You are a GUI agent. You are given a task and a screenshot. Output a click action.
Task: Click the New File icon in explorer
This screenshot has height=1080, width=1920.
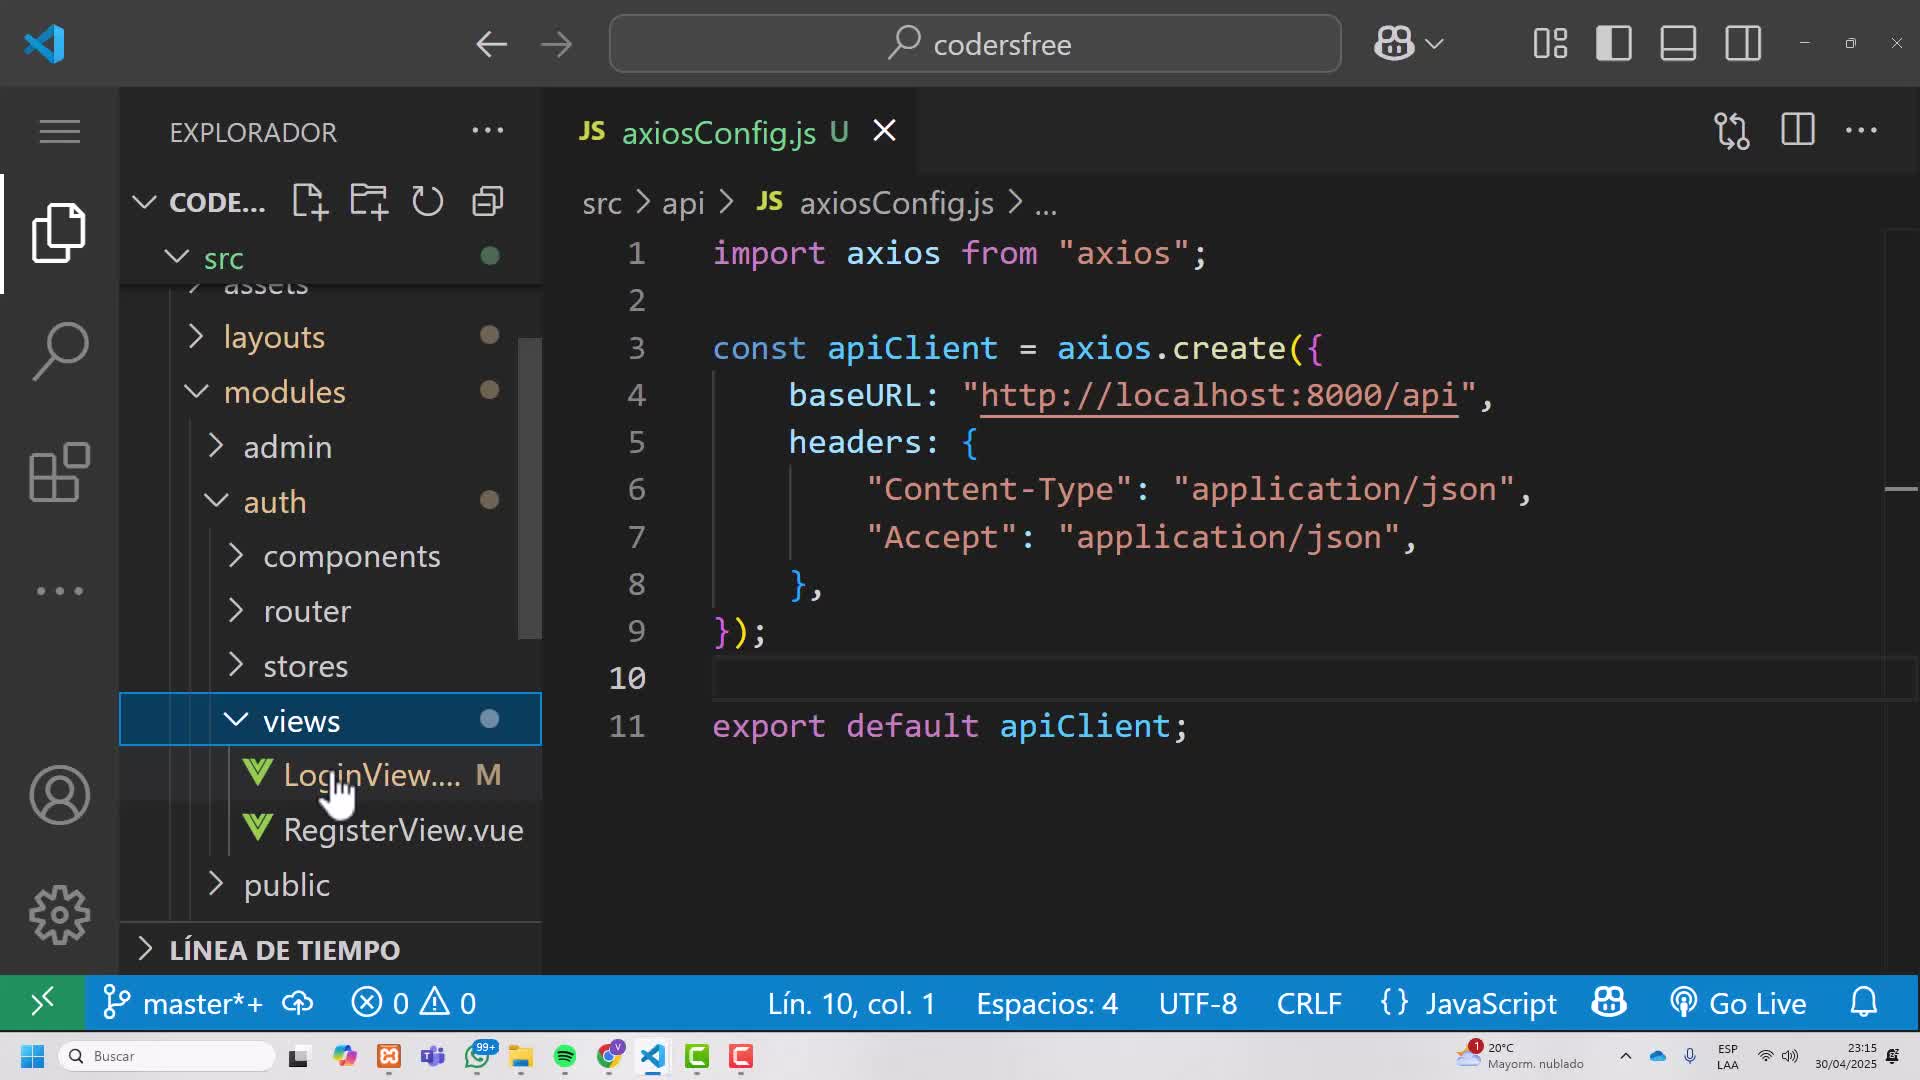[310, 201]
